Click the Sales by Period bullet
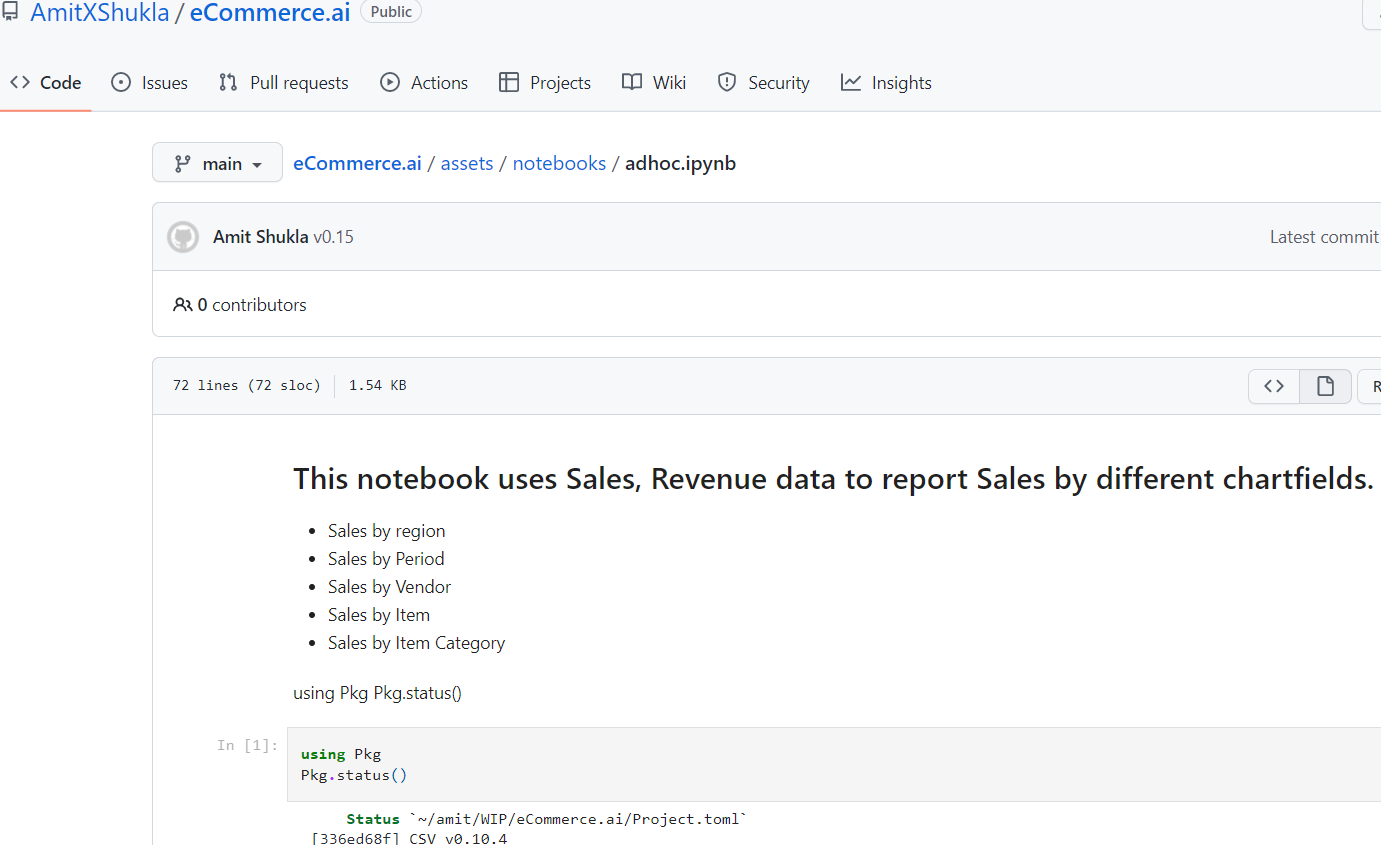 point(386,559)
